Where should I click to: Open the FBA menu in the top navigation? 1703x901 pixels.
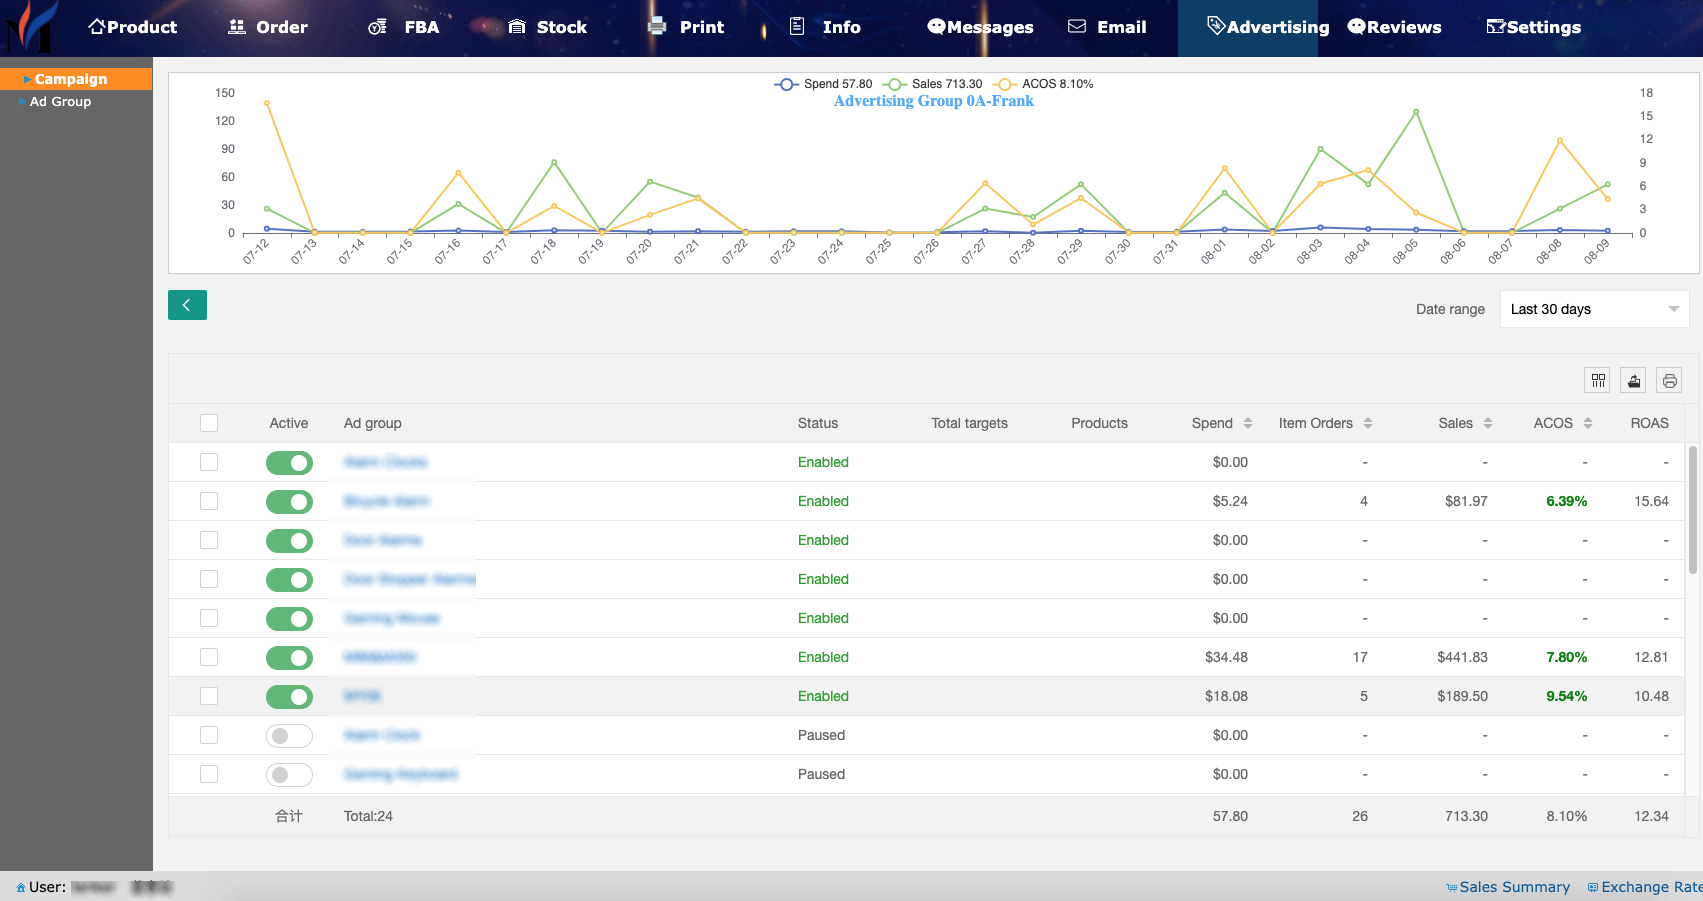pos(404,27)
